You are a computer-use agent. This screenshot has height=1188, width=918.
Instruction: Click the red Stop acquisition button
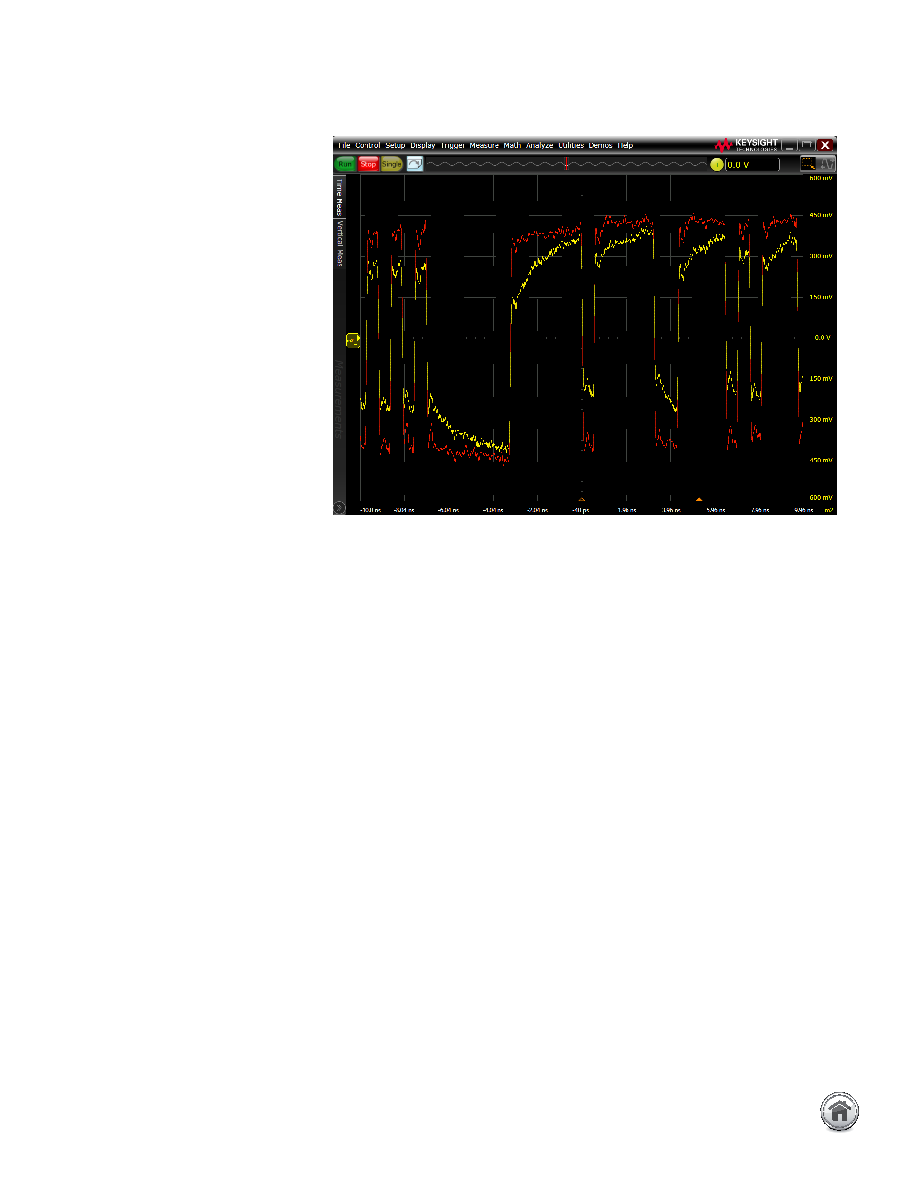(368, 164)
